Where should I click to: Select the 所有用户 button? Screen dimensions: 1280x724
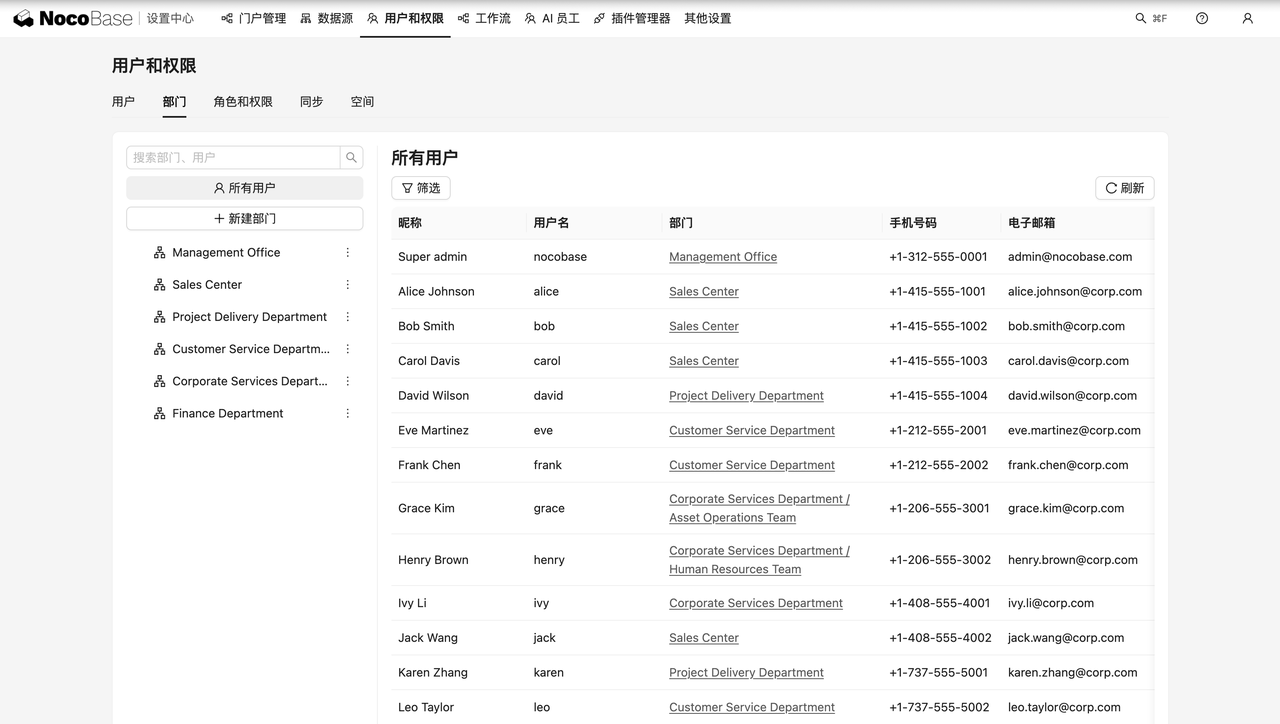244,188
